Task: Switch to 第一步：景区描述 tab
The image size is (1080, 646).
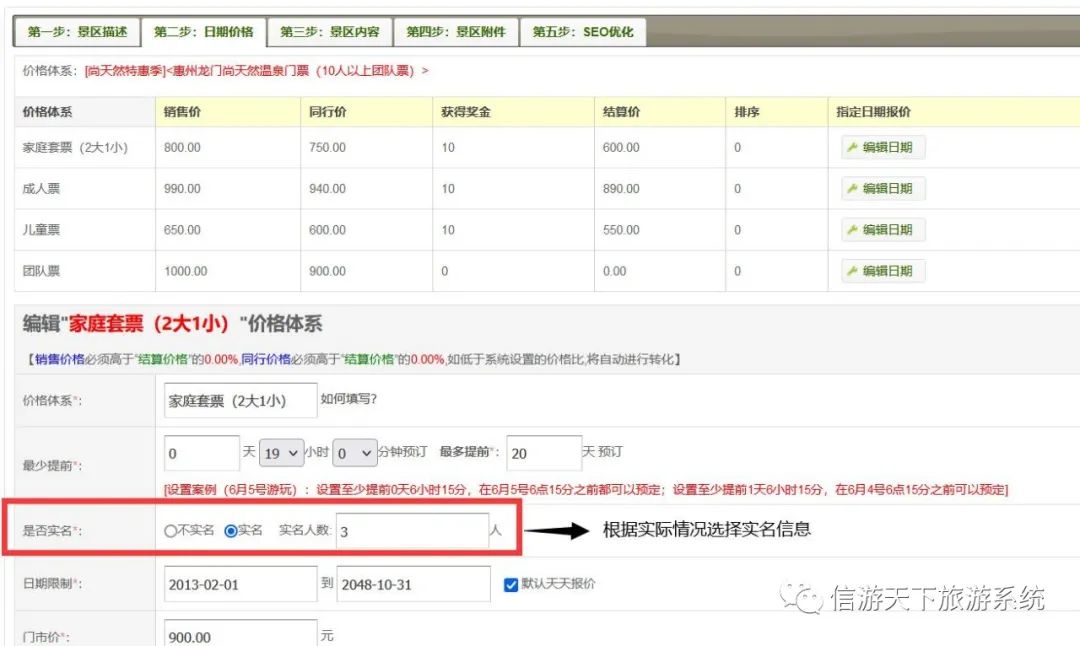Action: [x=75, y=32]
